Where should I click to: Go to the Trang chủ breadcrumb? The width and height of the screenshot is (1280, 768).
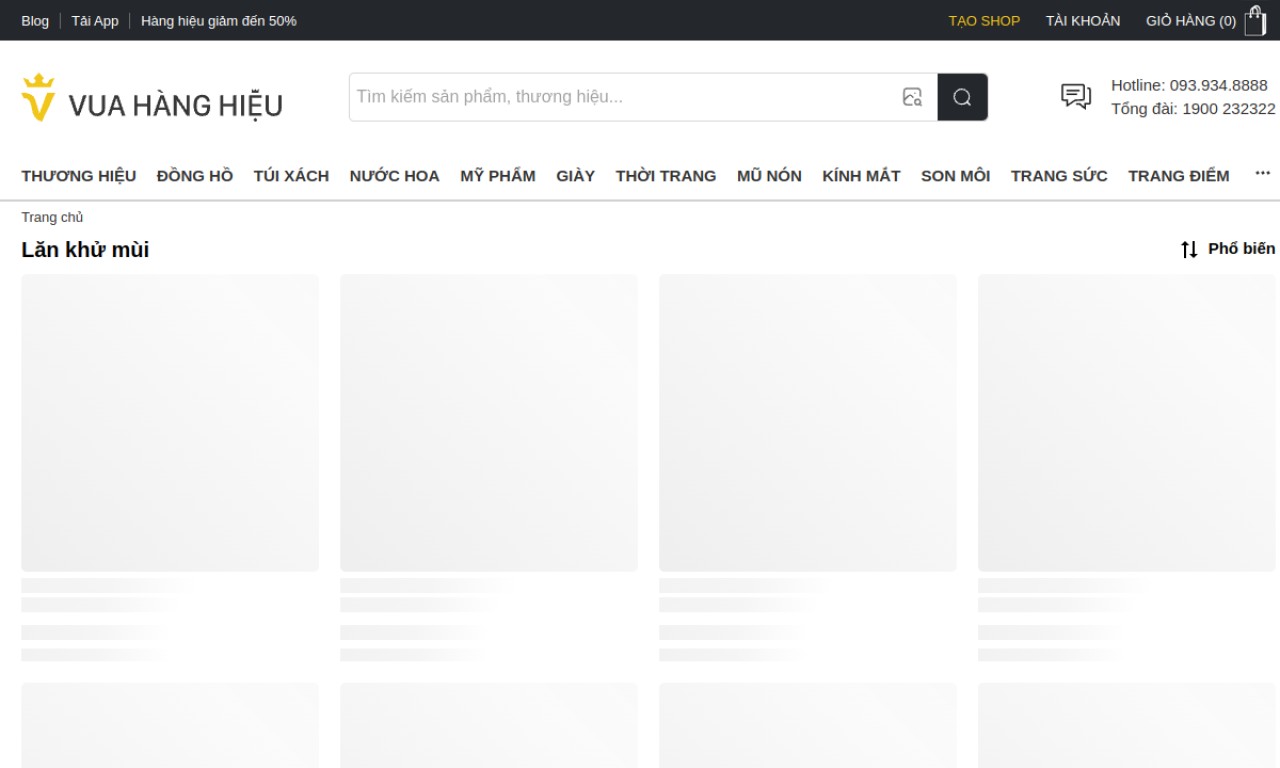[52, 217]
